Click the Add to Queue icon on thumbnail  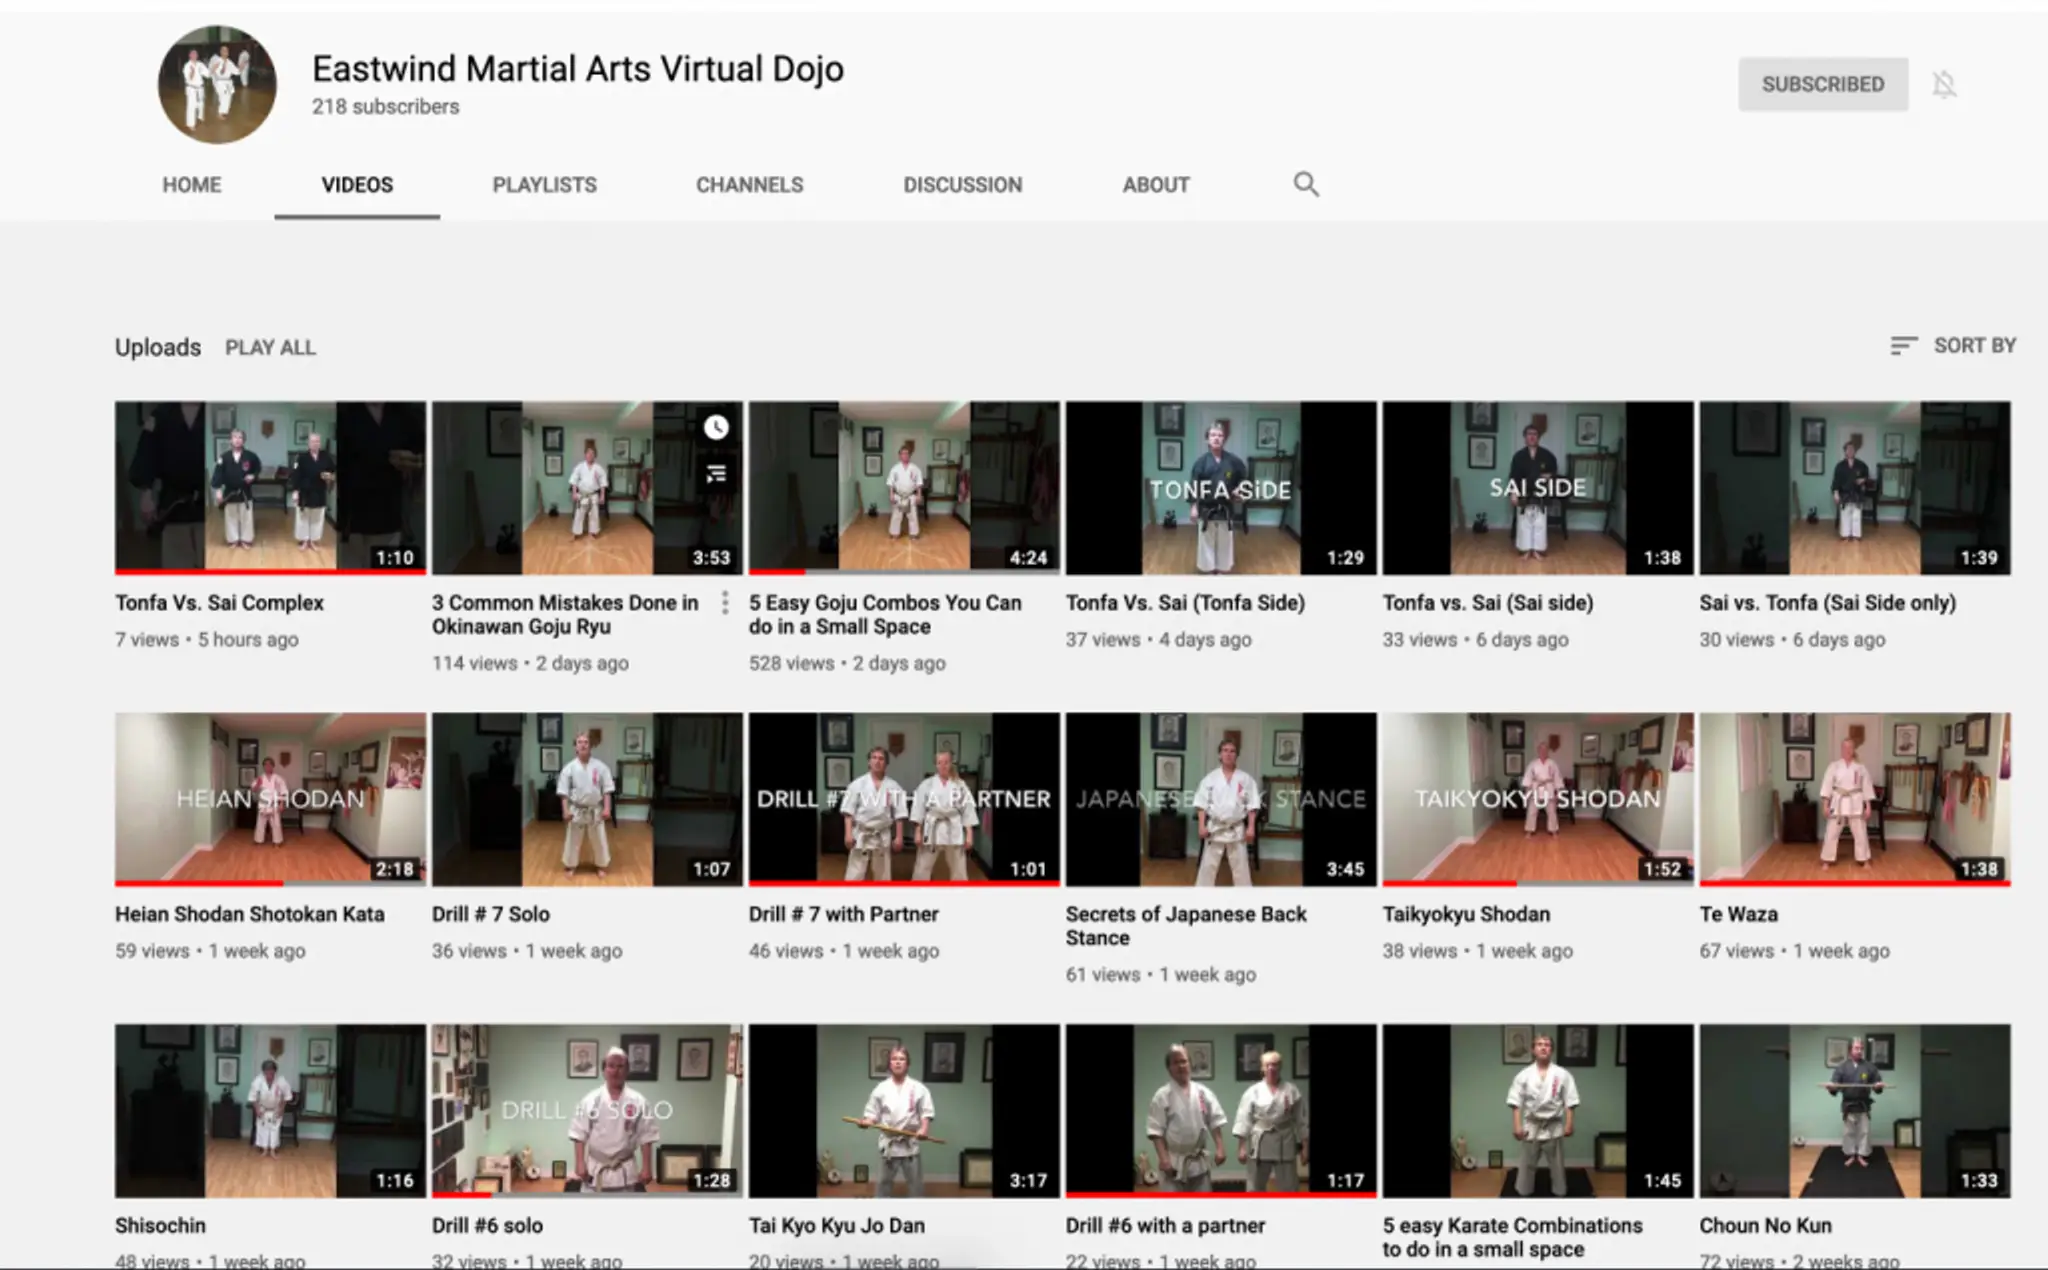(x=716, y=473)
